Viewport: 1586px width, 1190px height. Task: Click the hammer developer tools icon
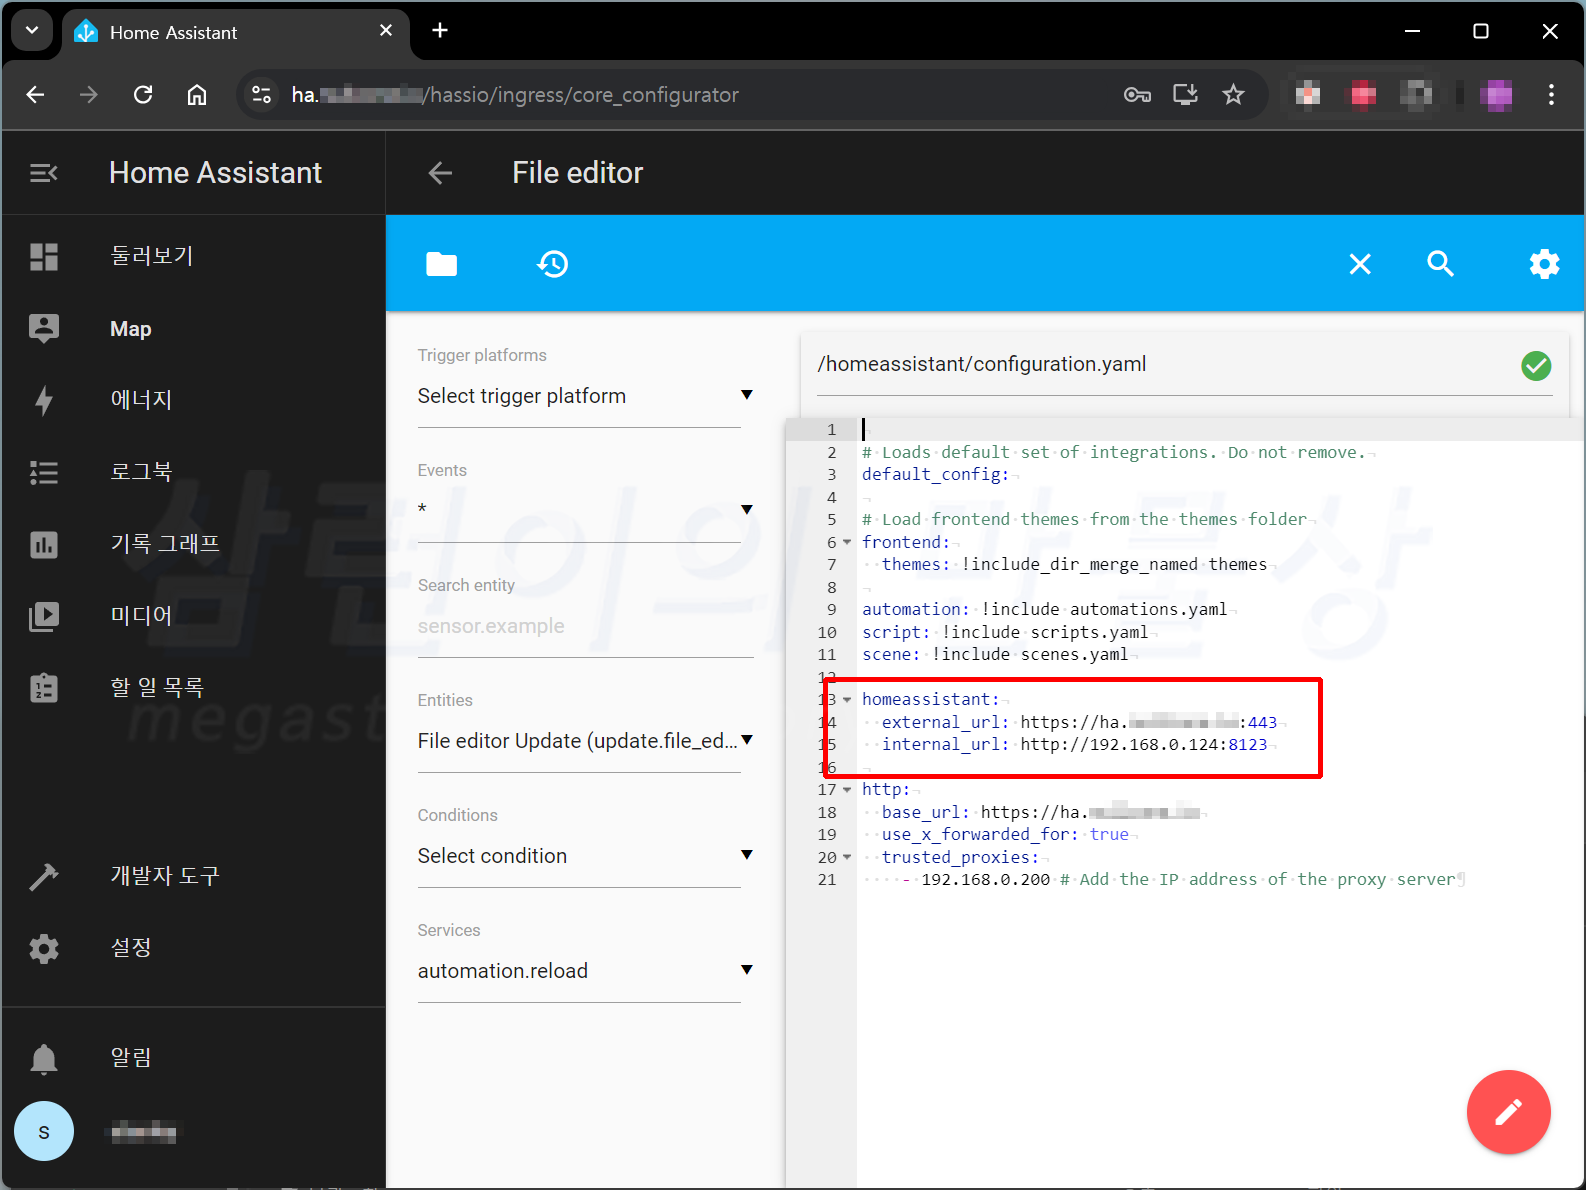[x=44, y=876]
